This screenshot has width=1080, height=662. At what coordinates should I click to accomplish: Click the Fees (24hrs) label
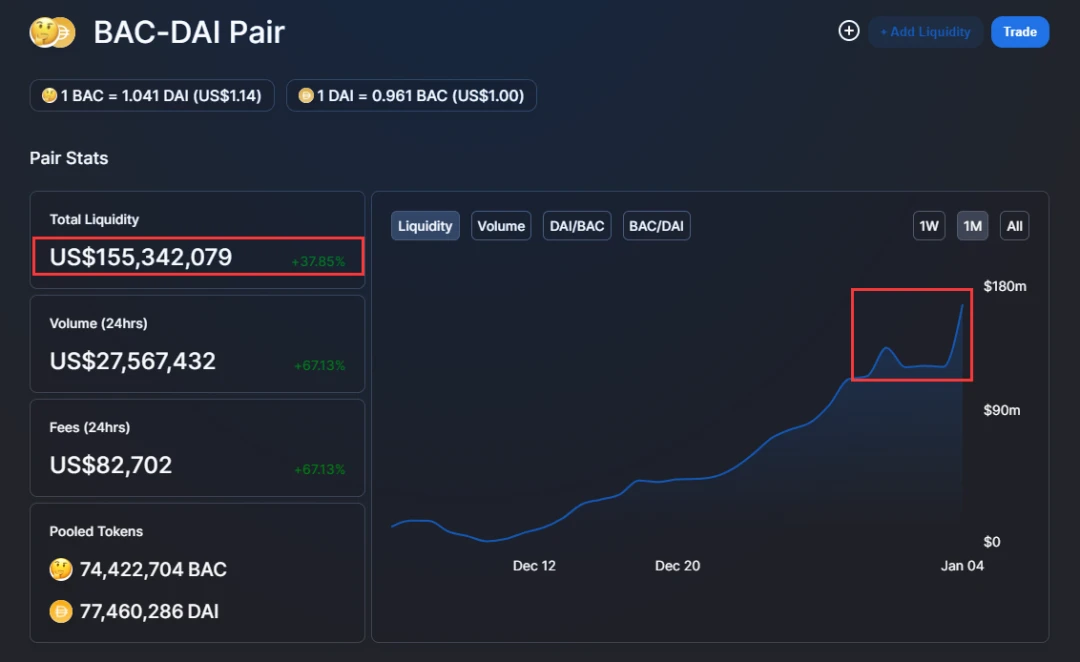coord(90,427)
